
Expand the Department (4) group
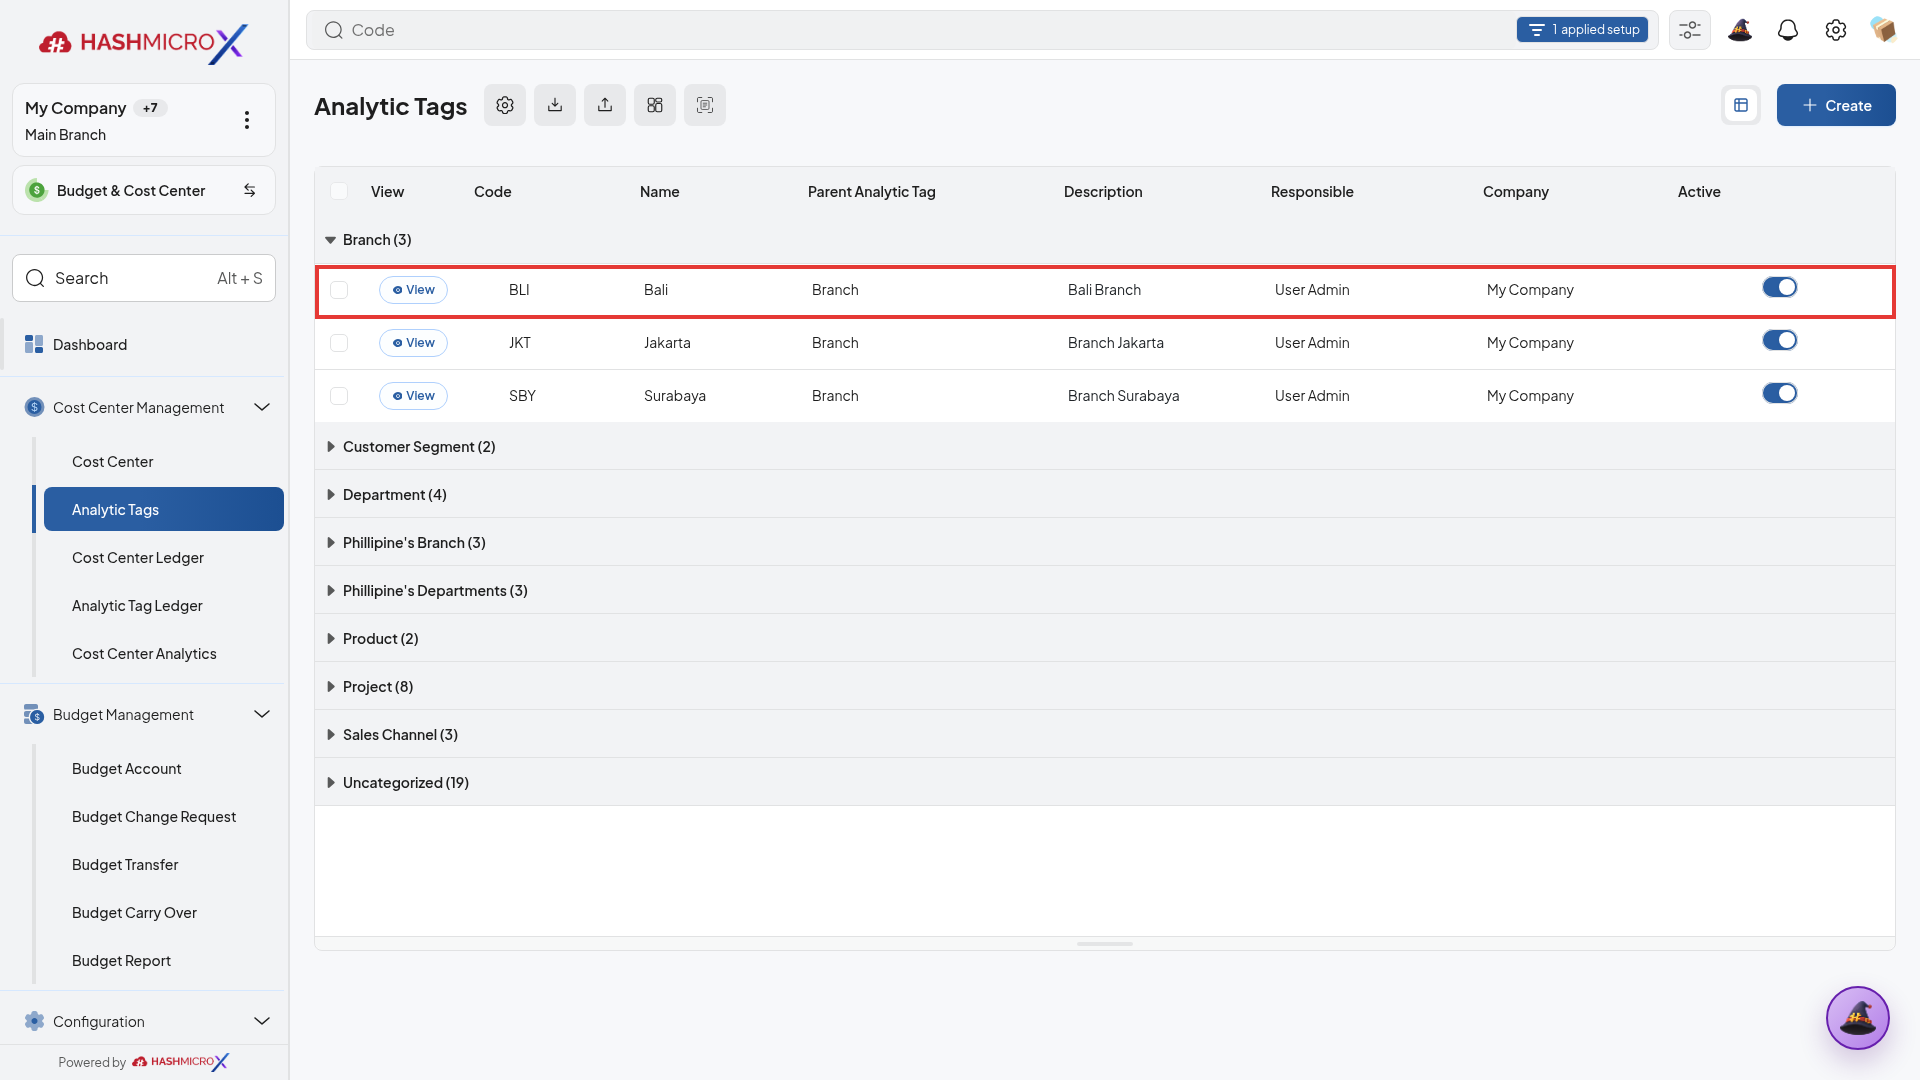click(x=330, y=495)
